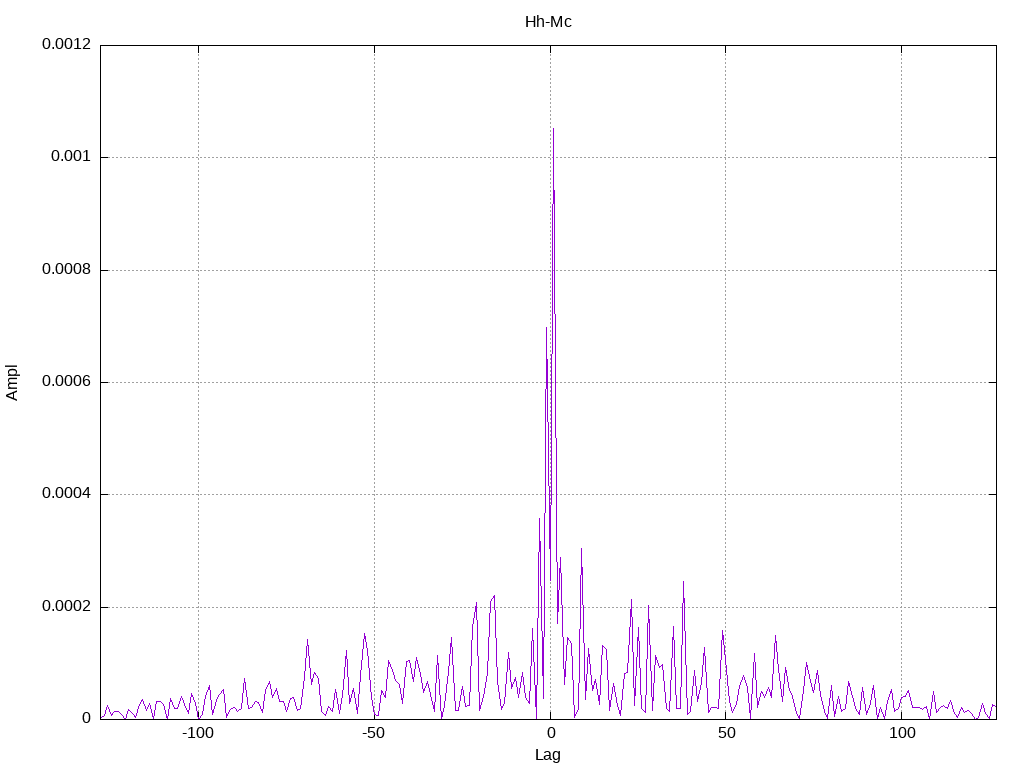
Task: Click the x-axis tick label -50
Action: pyautogui.click(x=374, y=733)
